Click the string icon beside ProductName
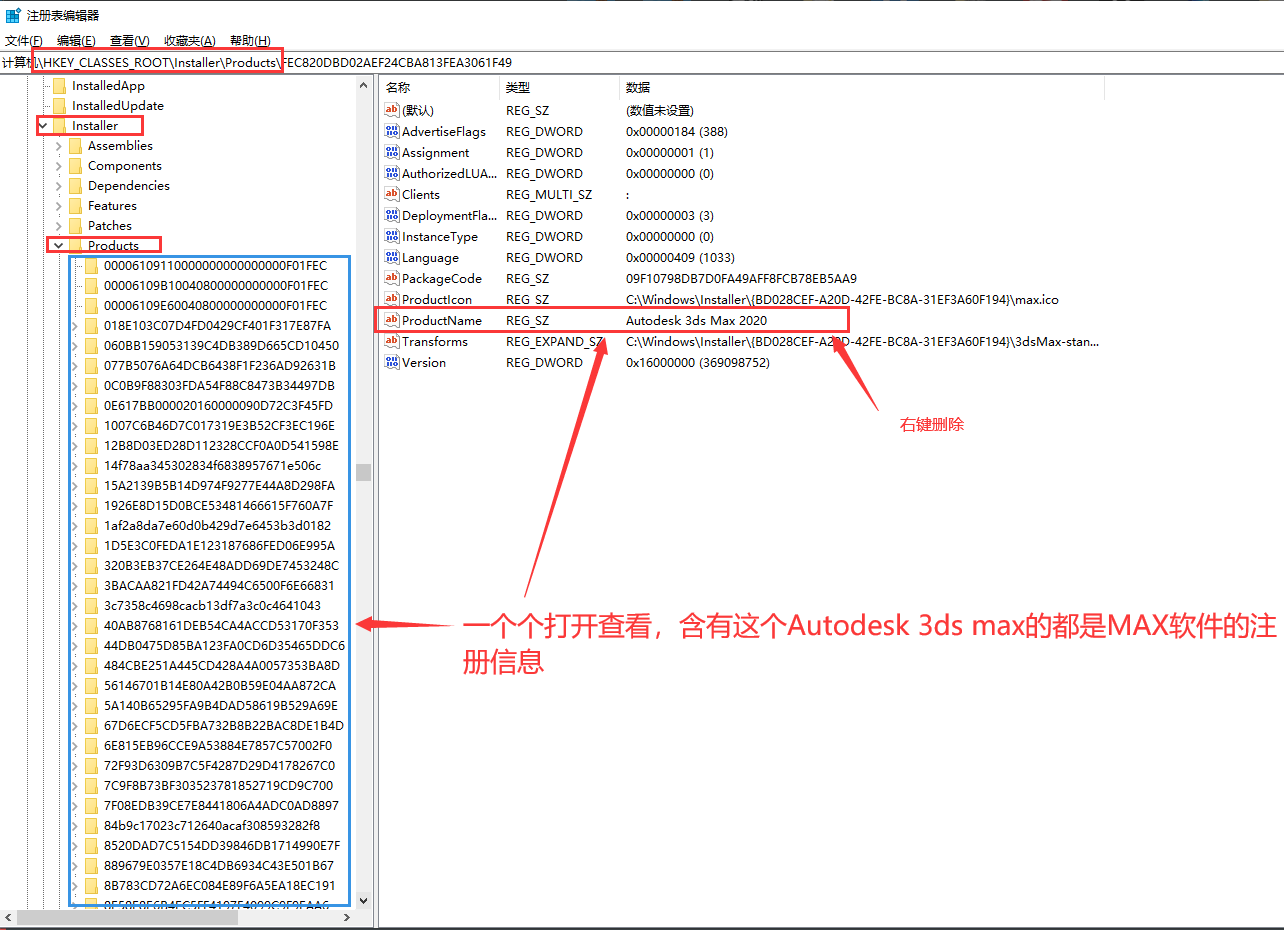This screenshot has height=930, width=1284. tap(392, 320)
